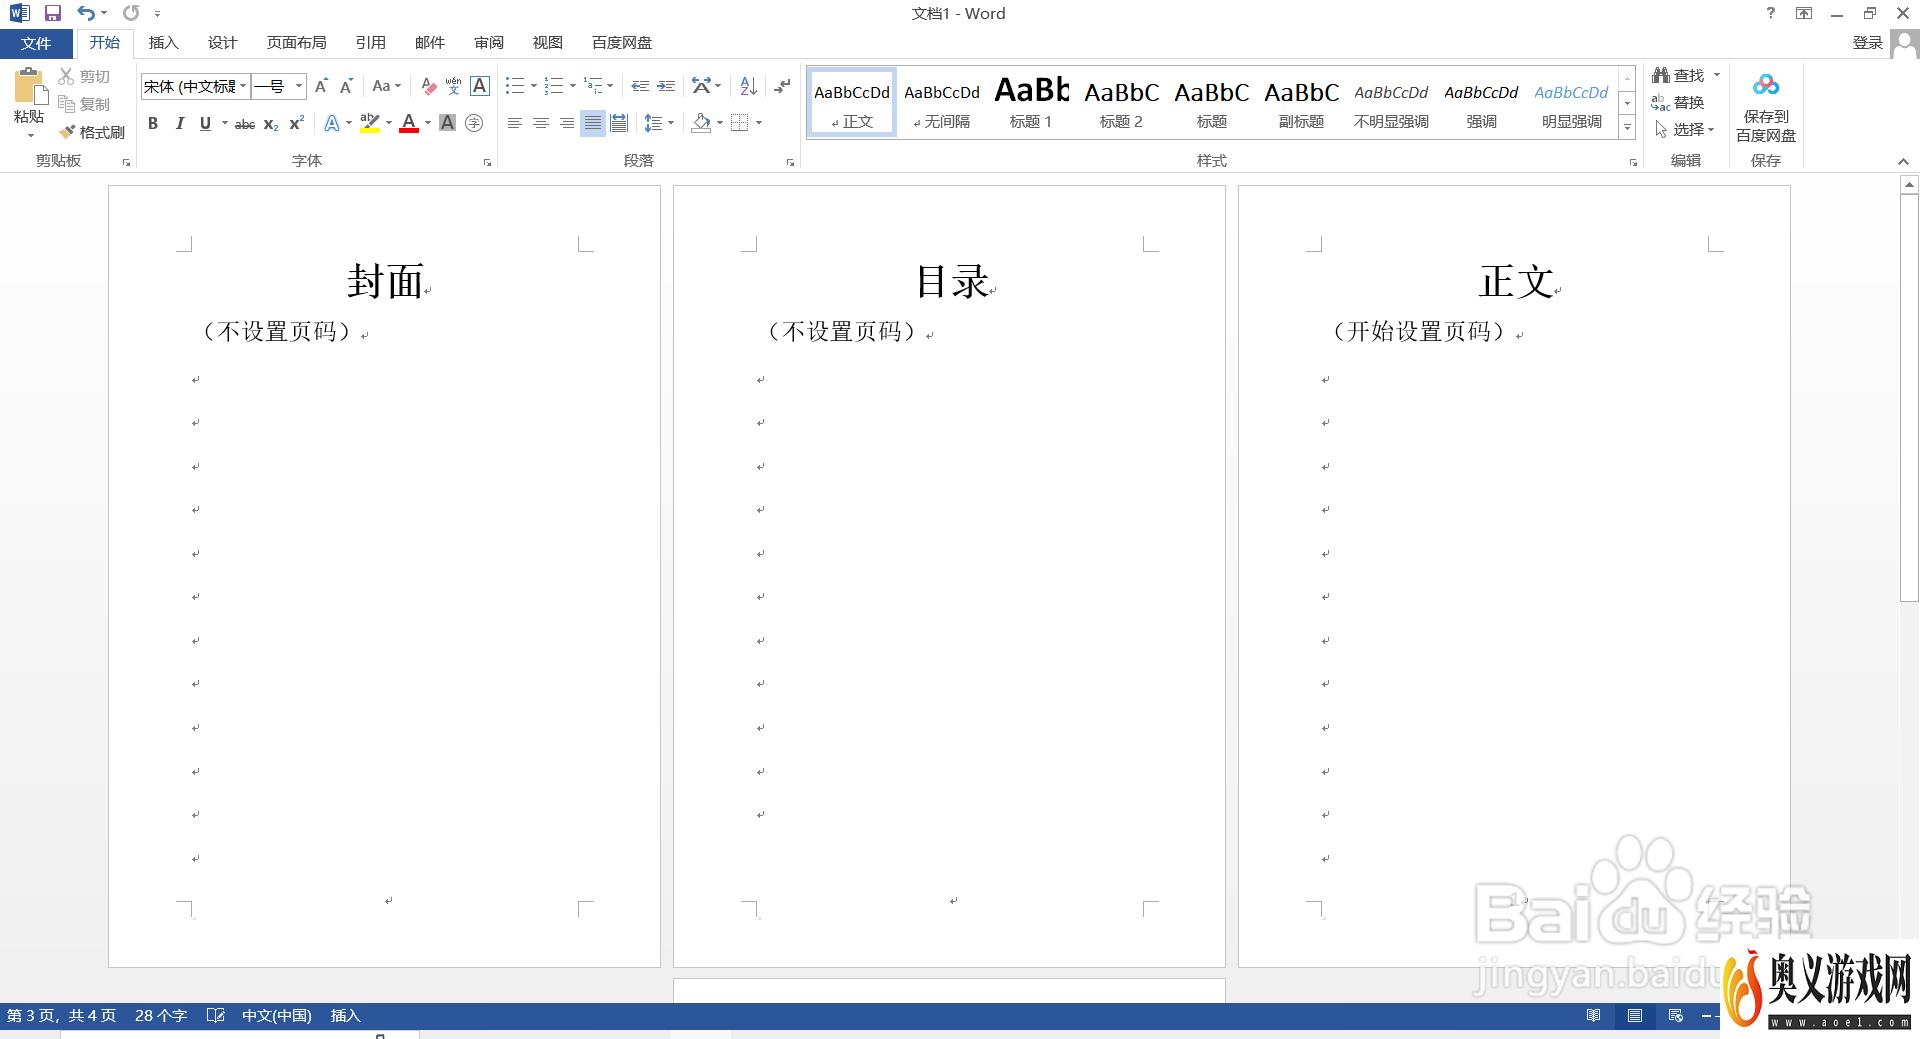Viewport: 1920px width, 1039px height.
Task: Click the vertical scrollbar thumb
Action: pos(1909,398)
